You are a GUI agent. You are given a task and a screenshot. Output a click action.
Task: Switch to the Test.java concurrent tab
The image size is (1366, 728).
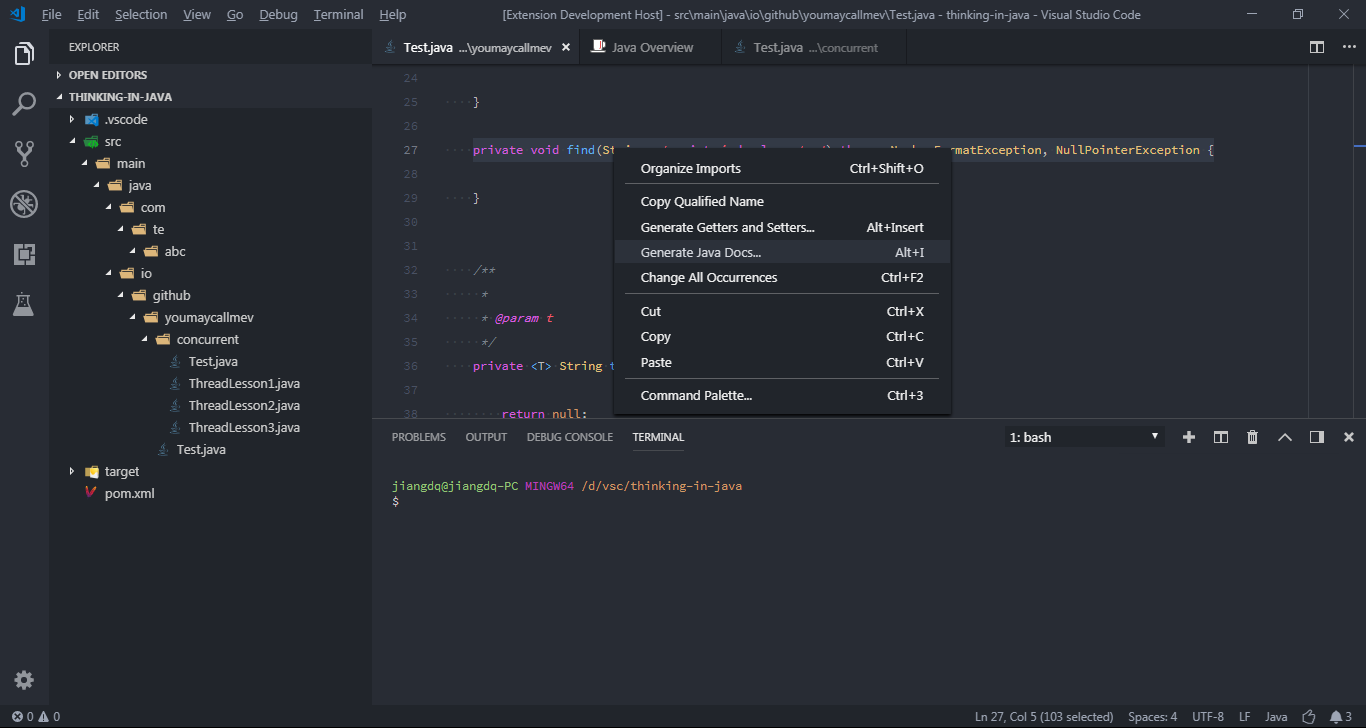[814, 47]
